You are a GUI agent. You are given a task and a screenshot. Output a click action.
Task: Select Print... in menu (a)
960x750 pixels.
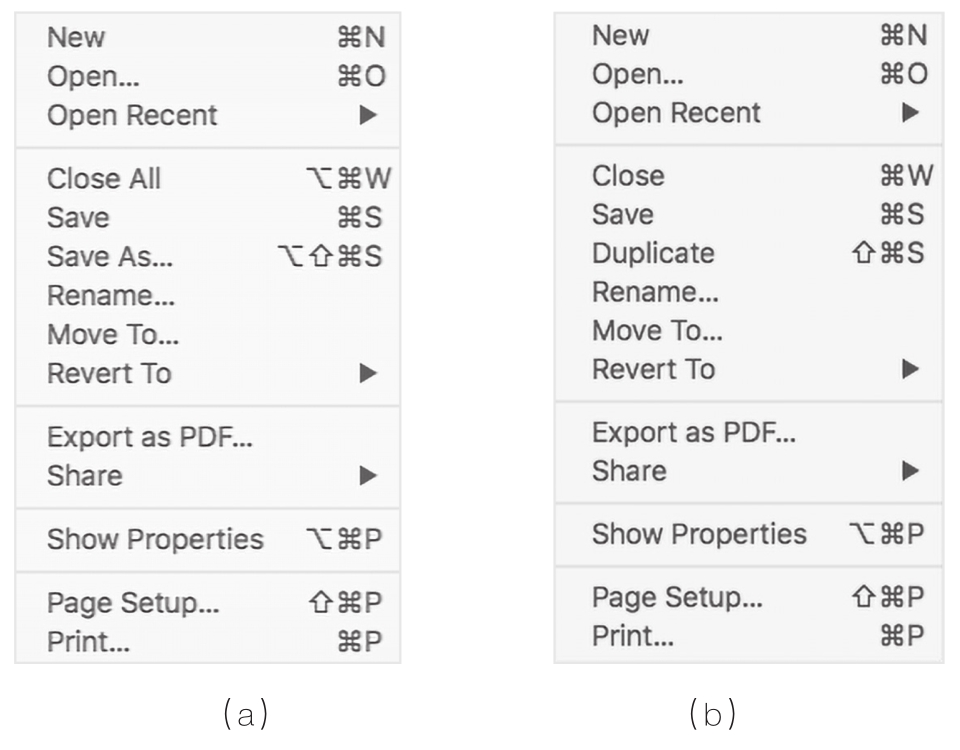[x=88, y=642]
